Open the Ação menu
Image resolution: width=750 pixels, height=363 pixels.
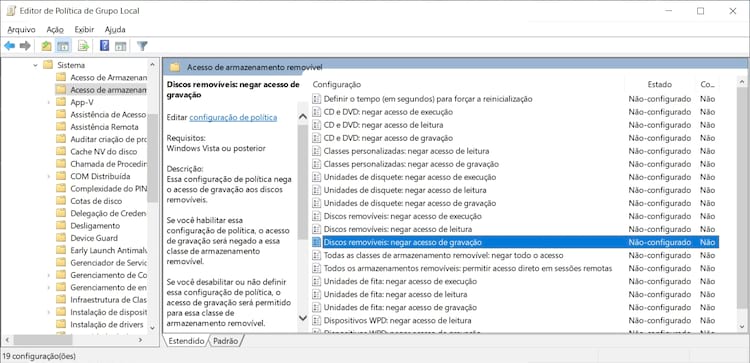[55, 29]
